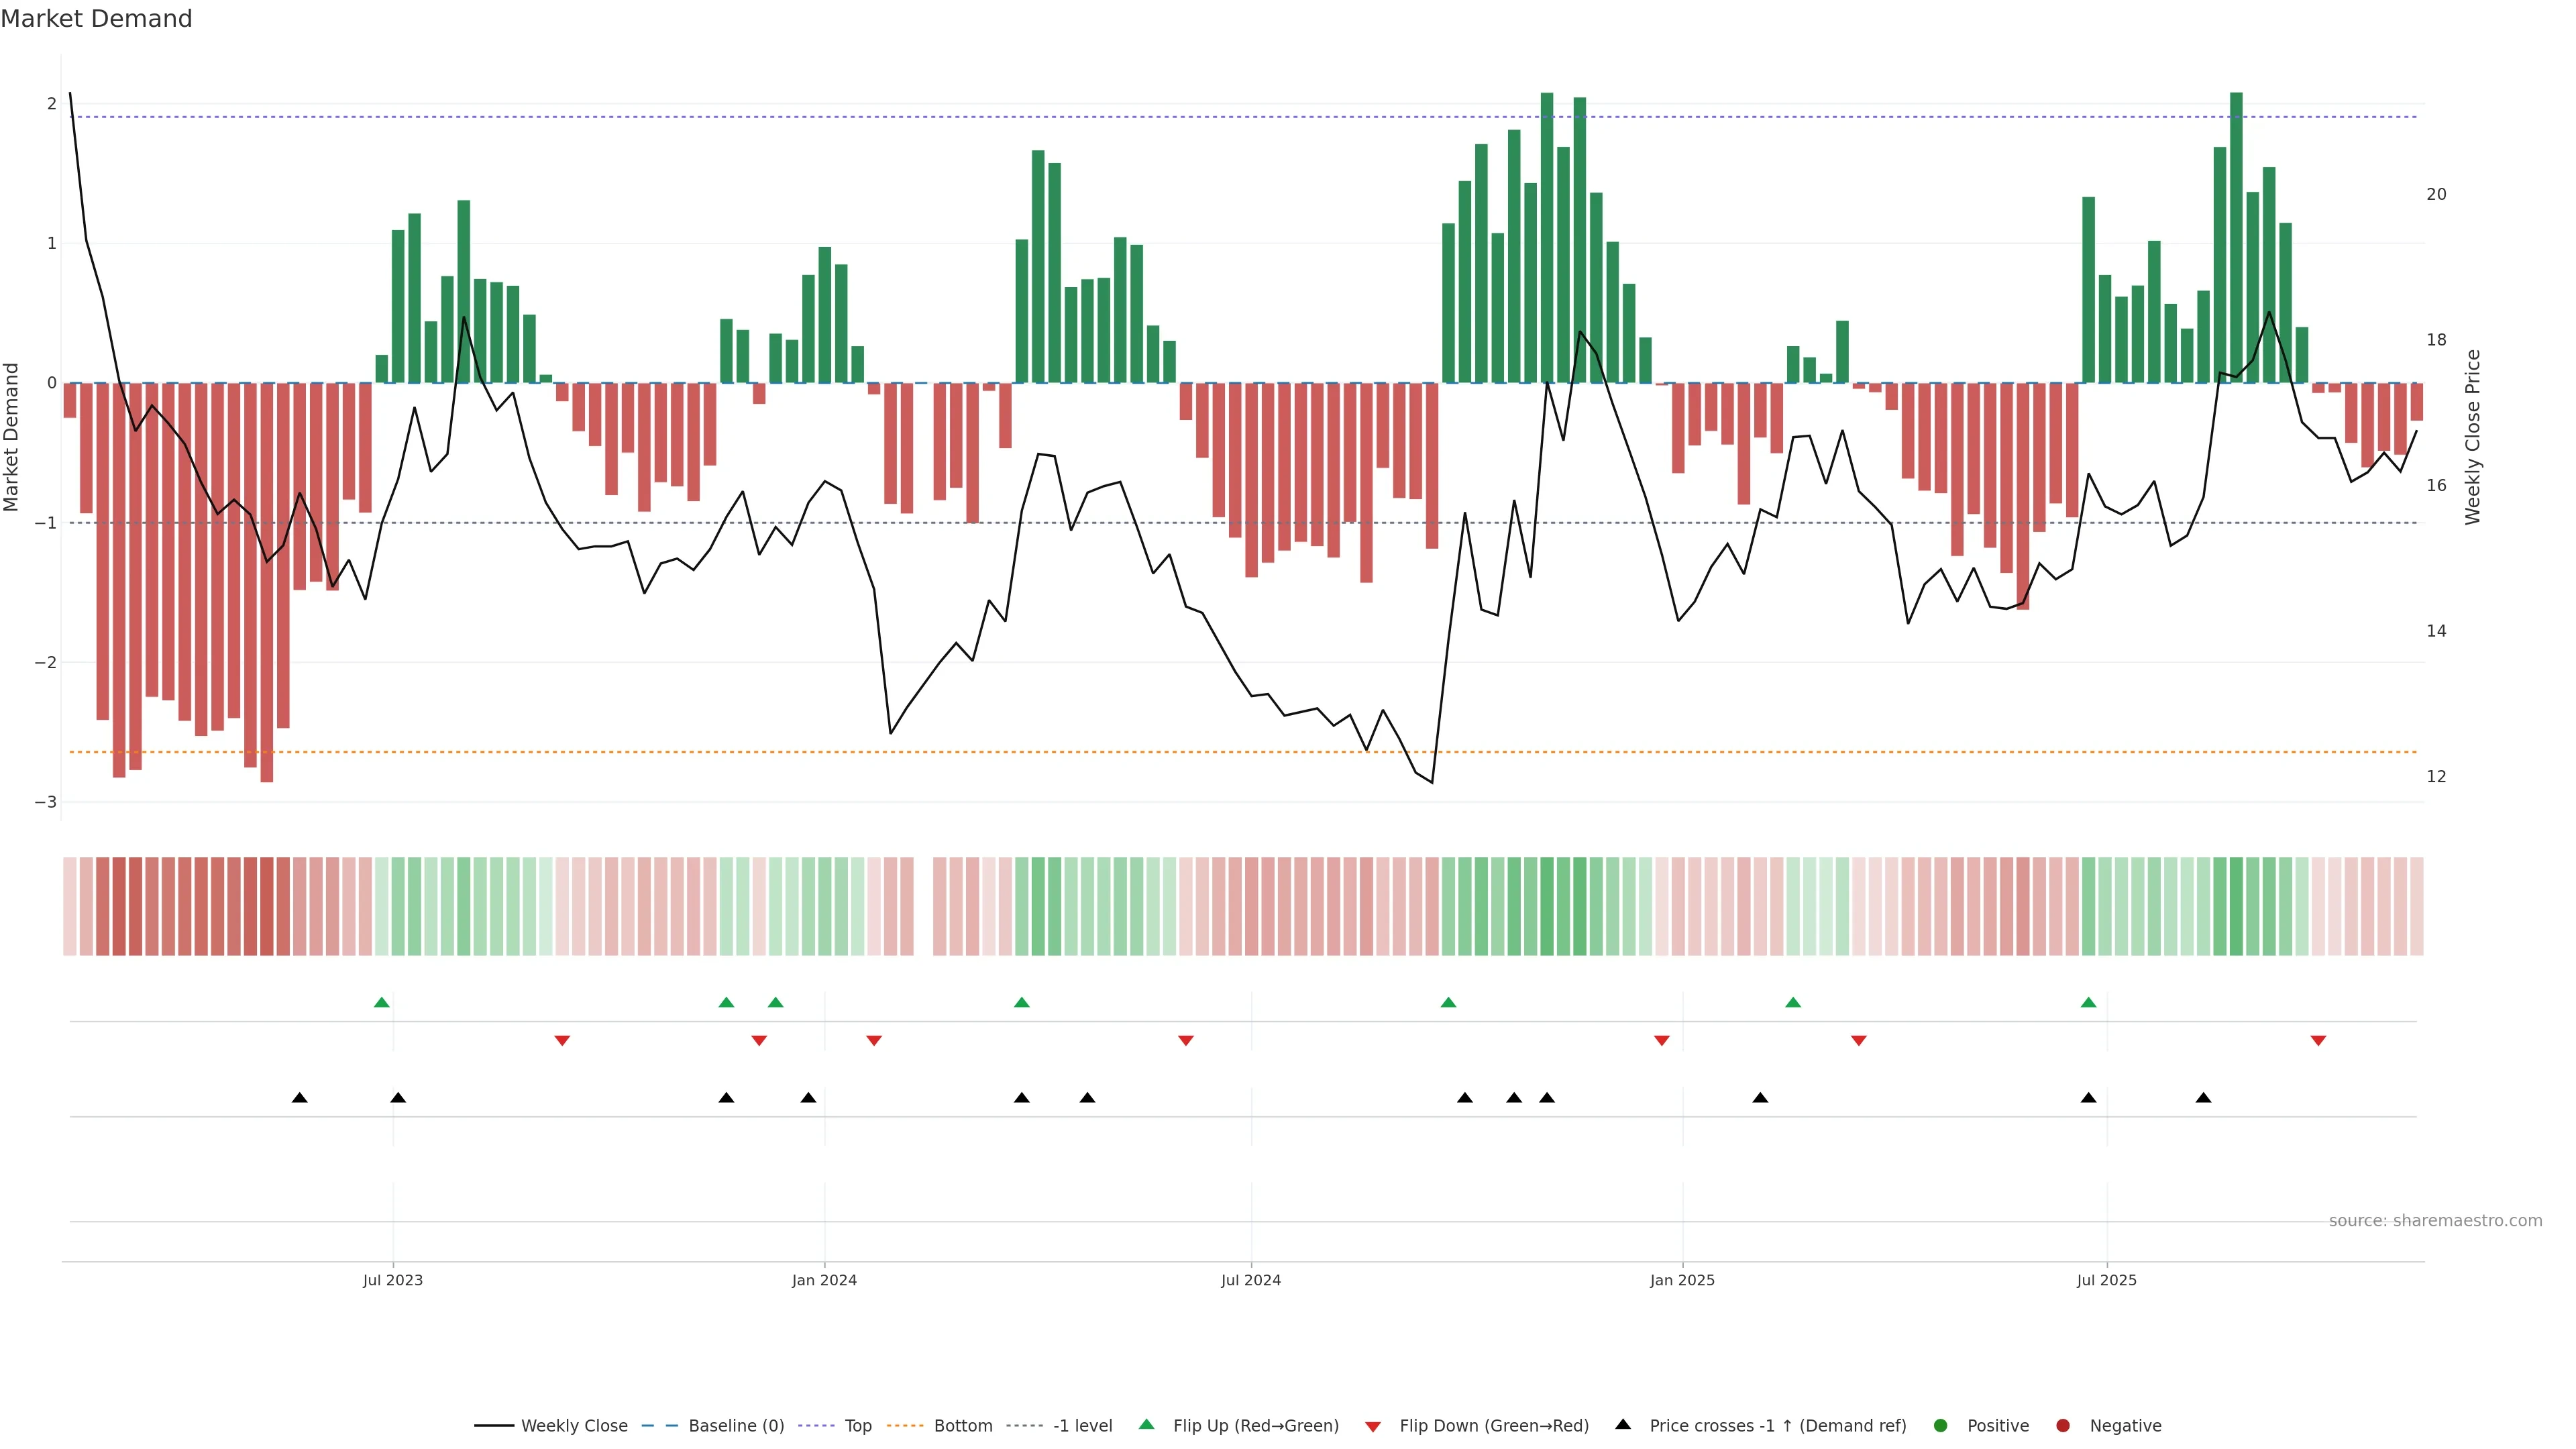The height and width of the screenshot is (1449, 2576).
Task: Click the green Flip Up marker near Jul 2025
Action: coord(2088,1003)
